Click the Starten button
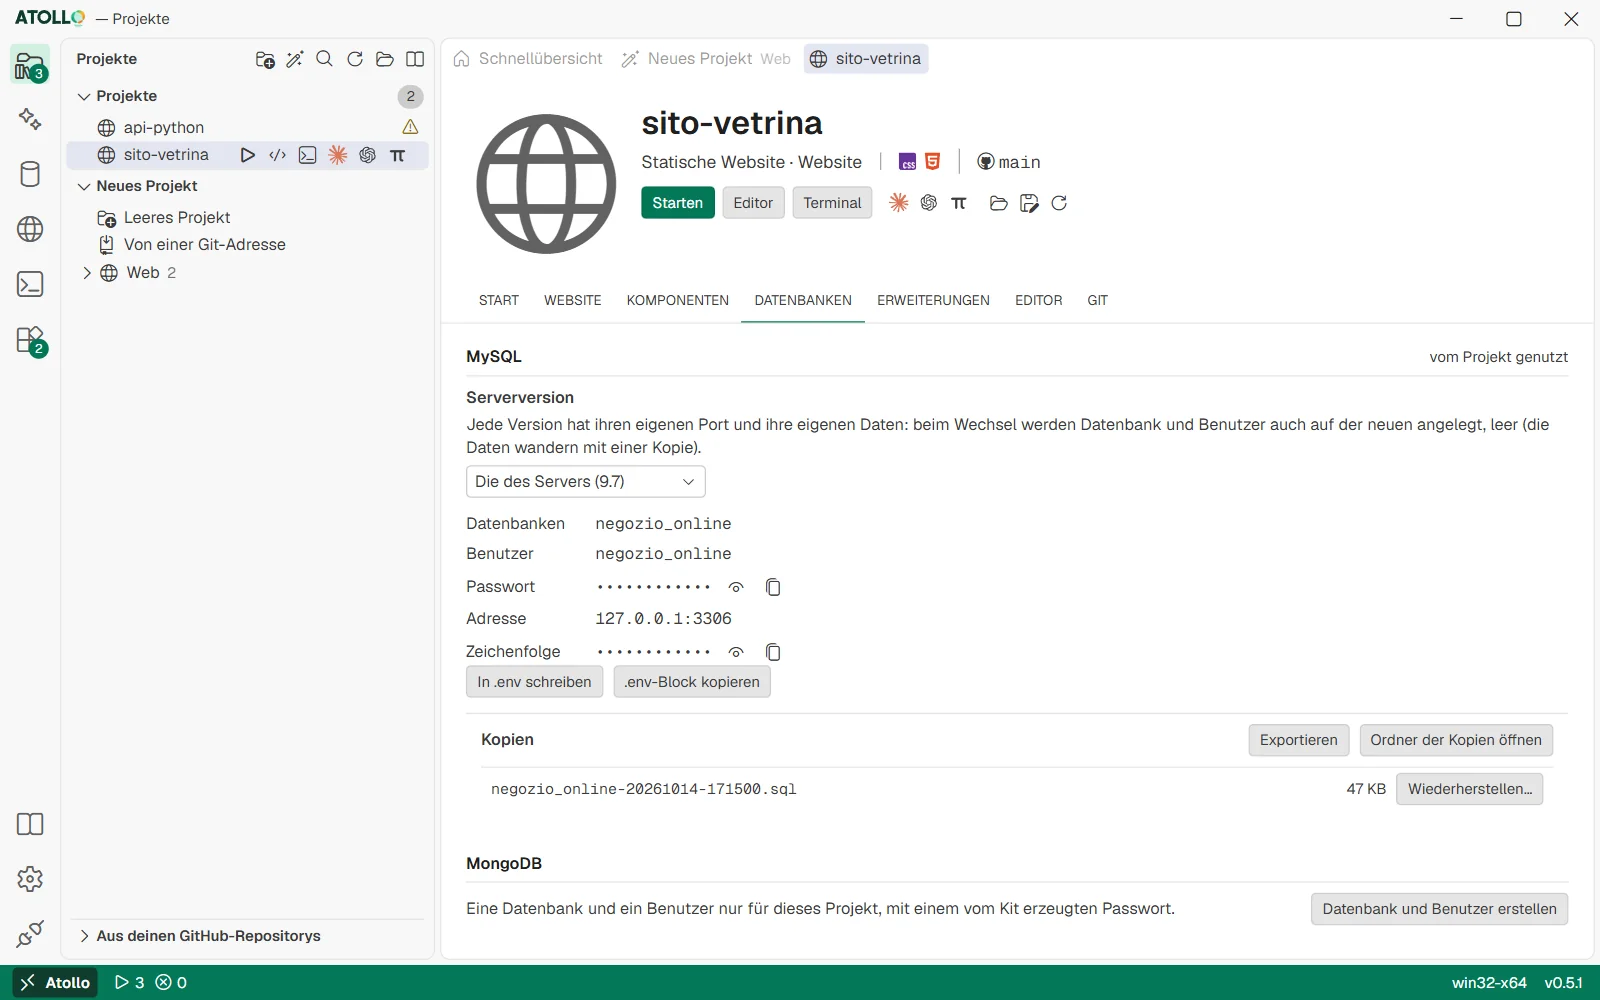 tap(678, 203)
